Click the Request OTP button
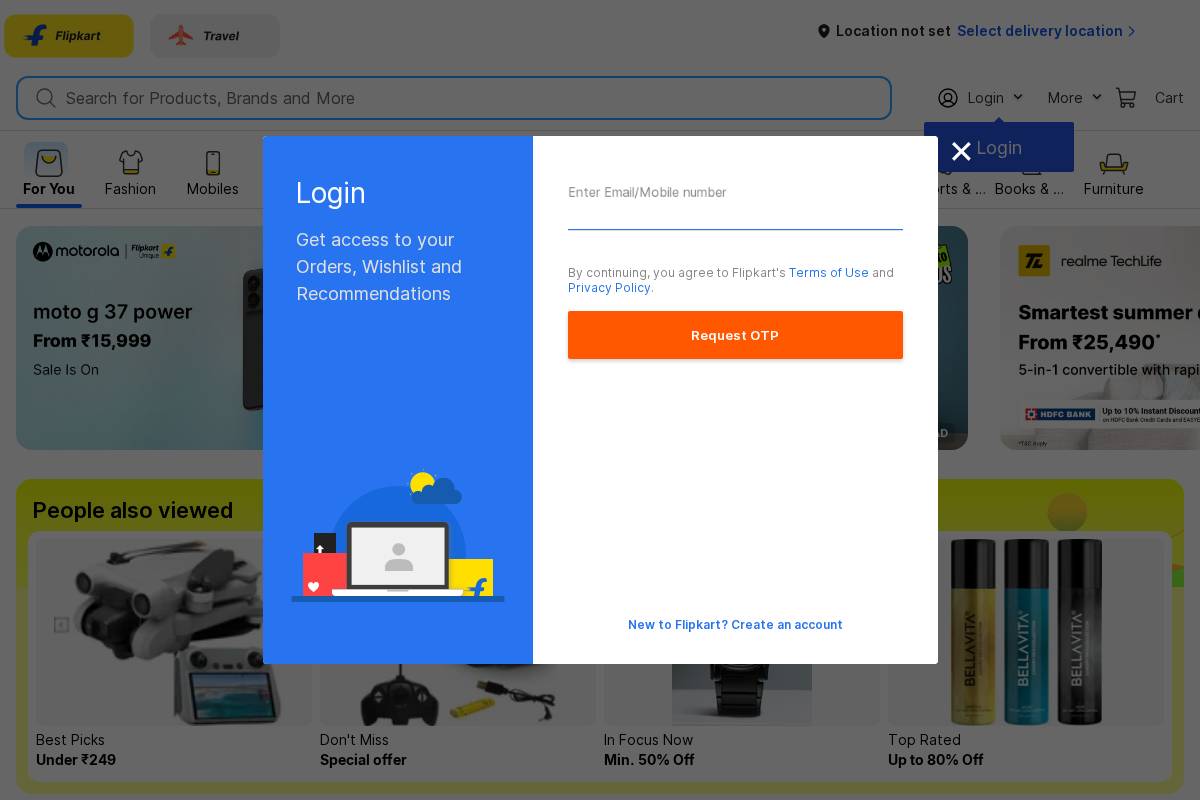This screenshot has width=1200, height=800. pyautogui.click(x=735, y=335)
